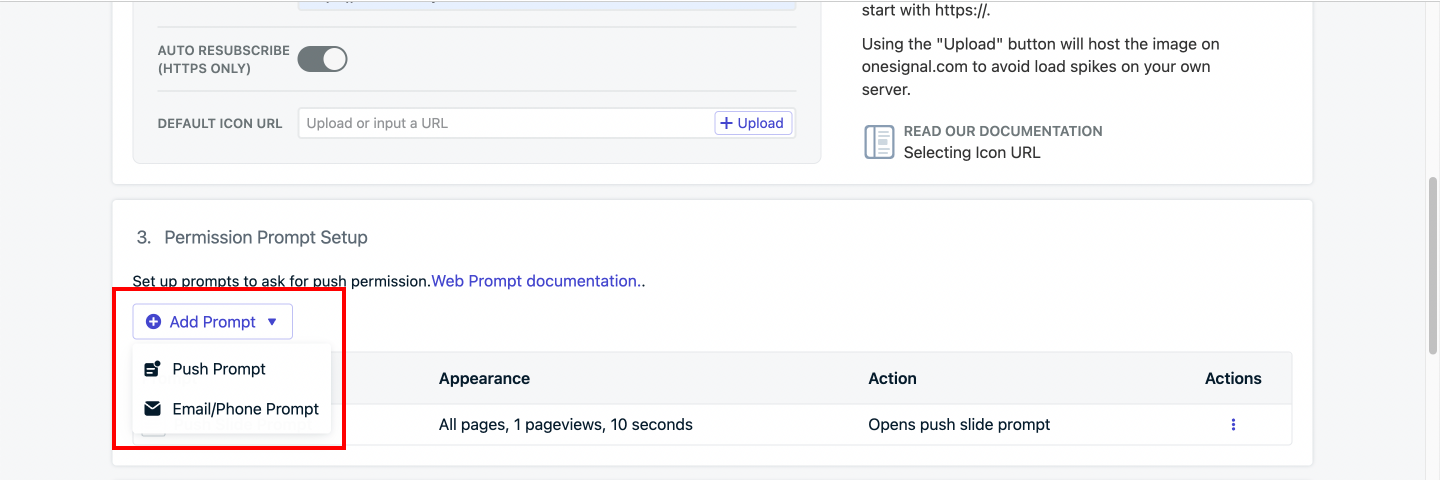The width and height of the screenshot is (1440, 480).
Task: Expand the Add Prompt dropdown arrow
Action: 272,322
